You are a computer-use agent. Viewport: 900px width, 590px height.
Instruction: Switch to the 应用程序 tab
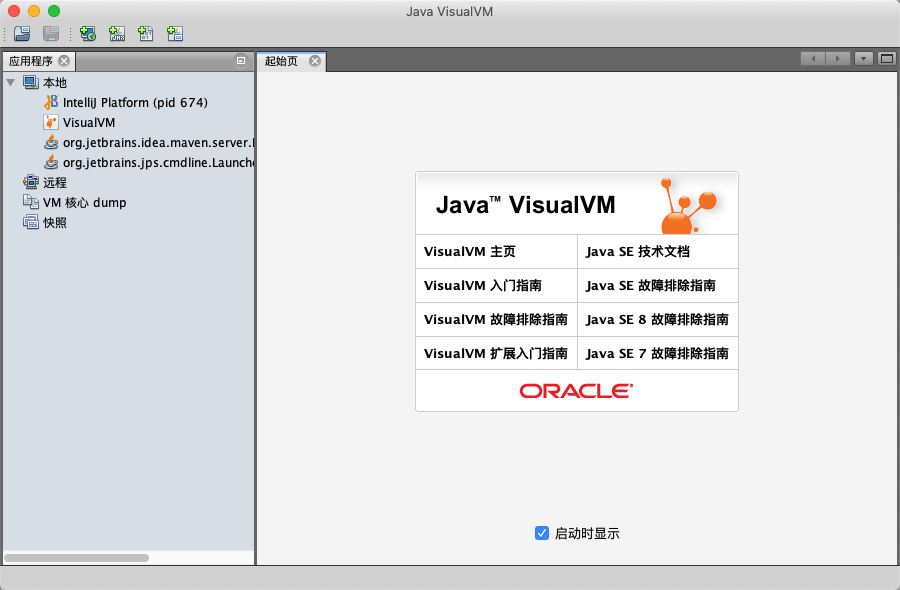point(31,61)
